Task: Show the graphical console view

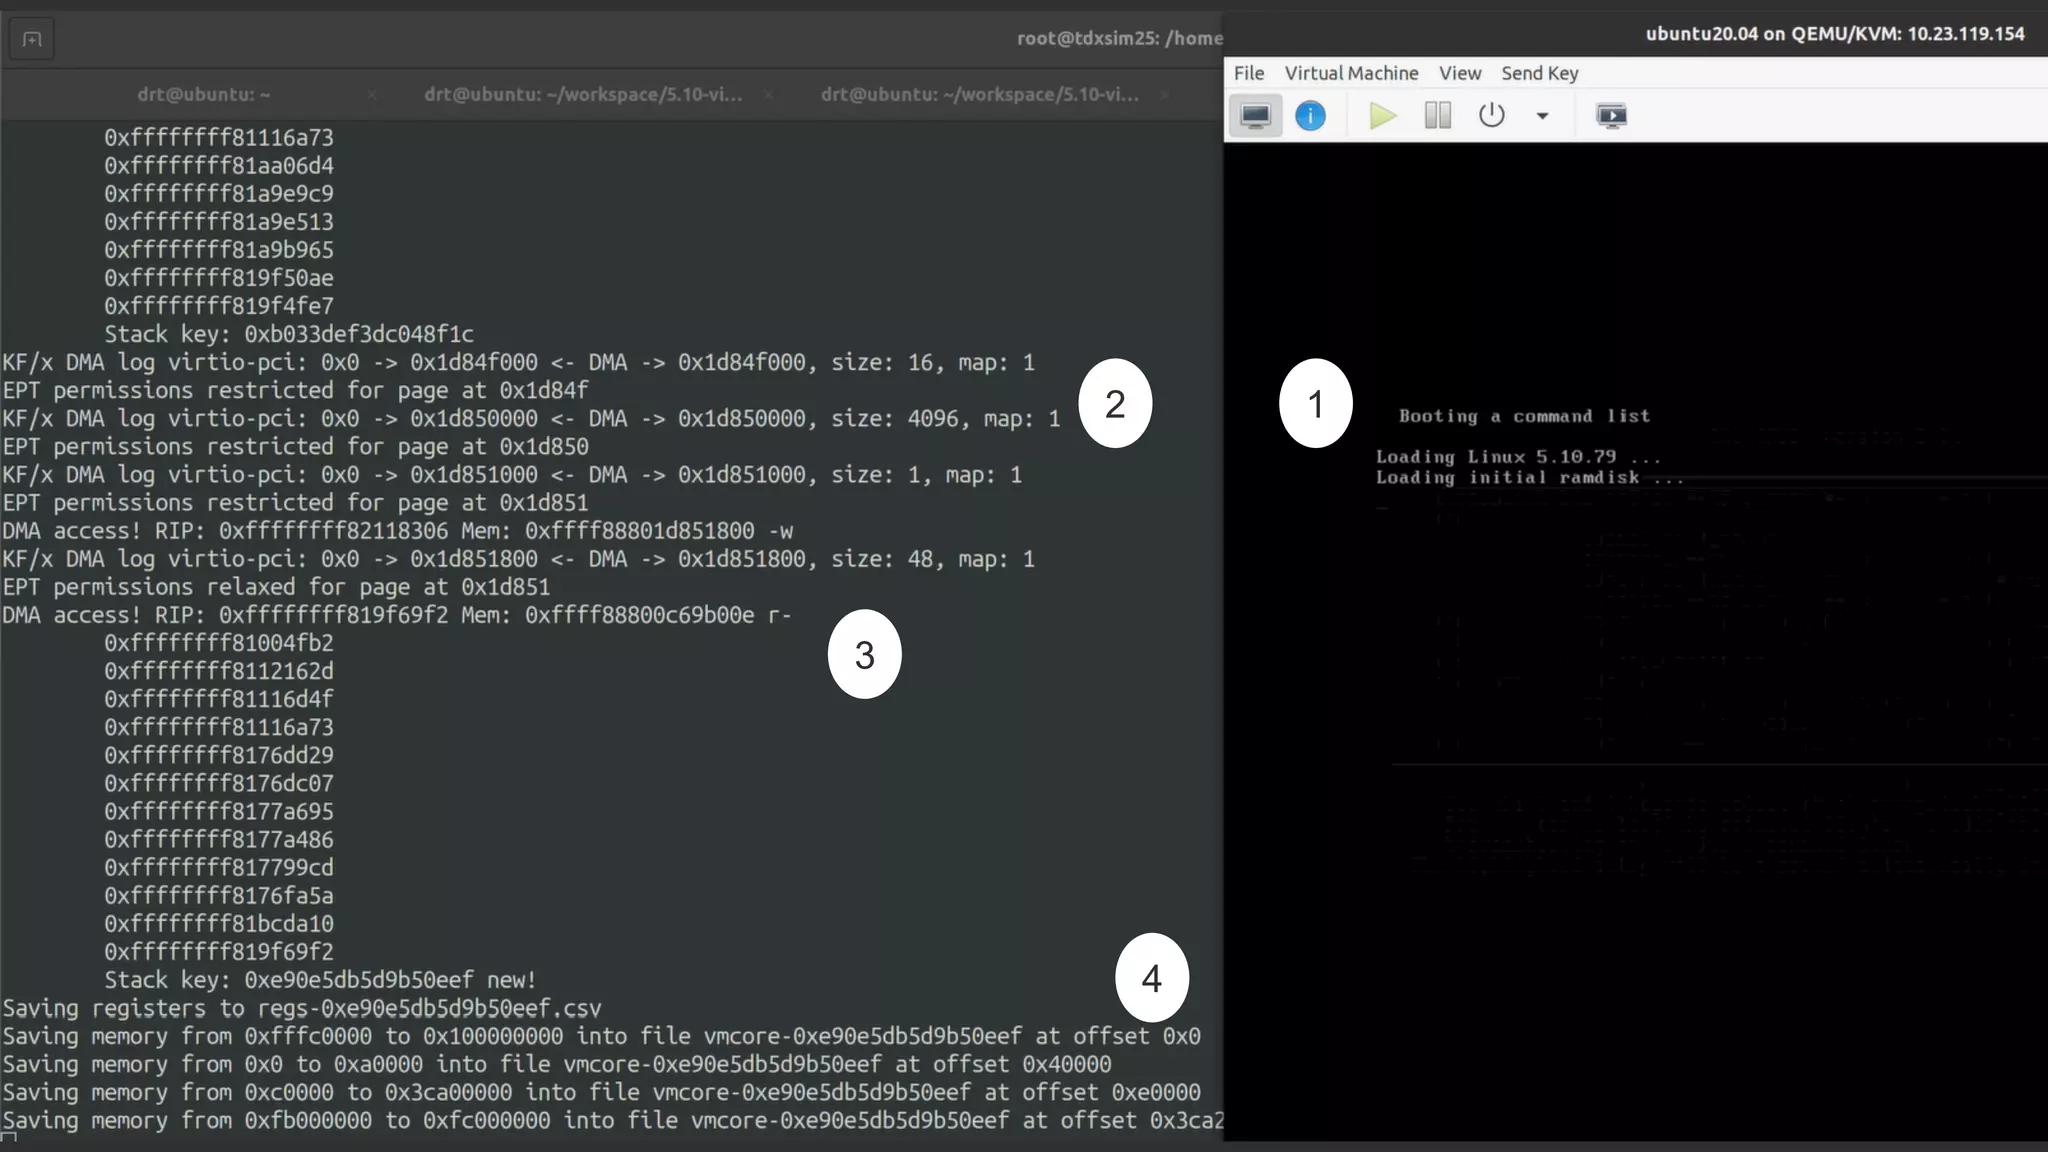Action: click(1255, 116)
